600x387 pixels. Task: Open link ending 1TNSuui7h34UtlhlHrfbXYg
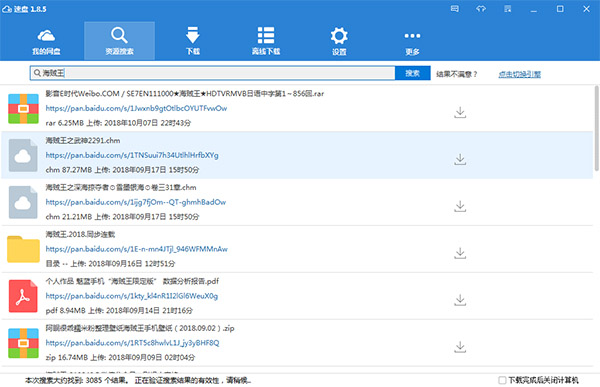[x=132, y=155]
